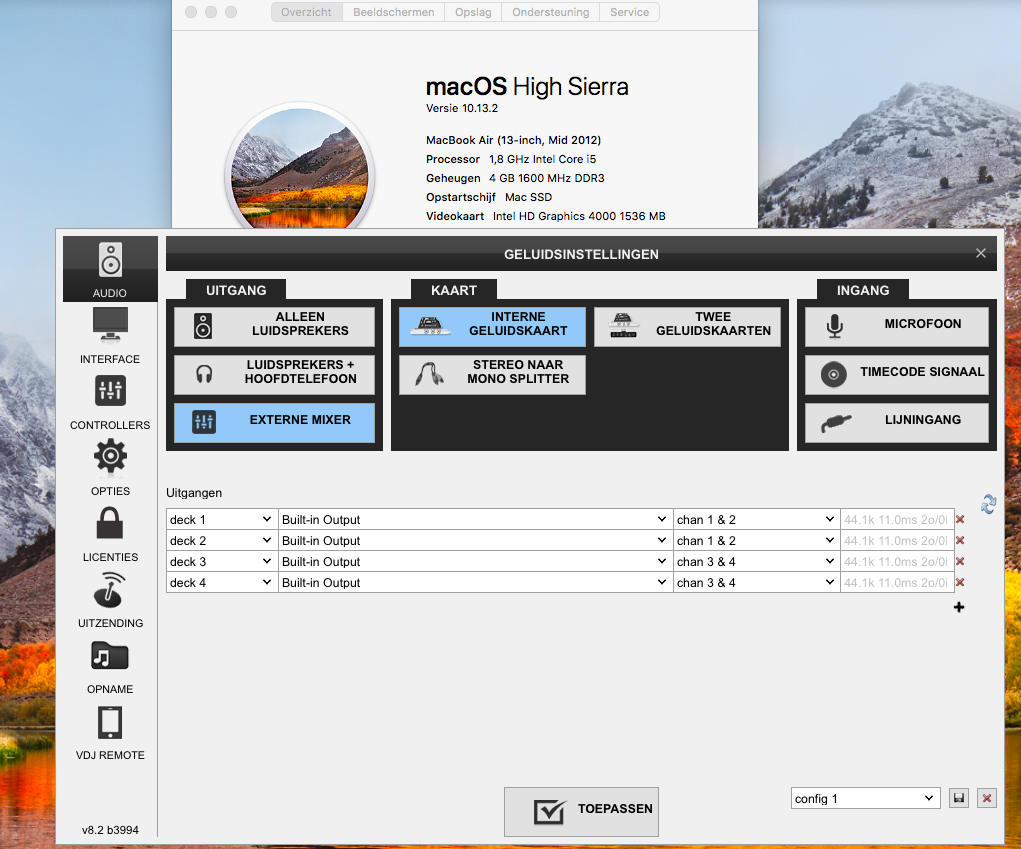Screen dimensions: 1021x849
Task: Open the deck 4 source dropdown
Action: coord(221,582)
